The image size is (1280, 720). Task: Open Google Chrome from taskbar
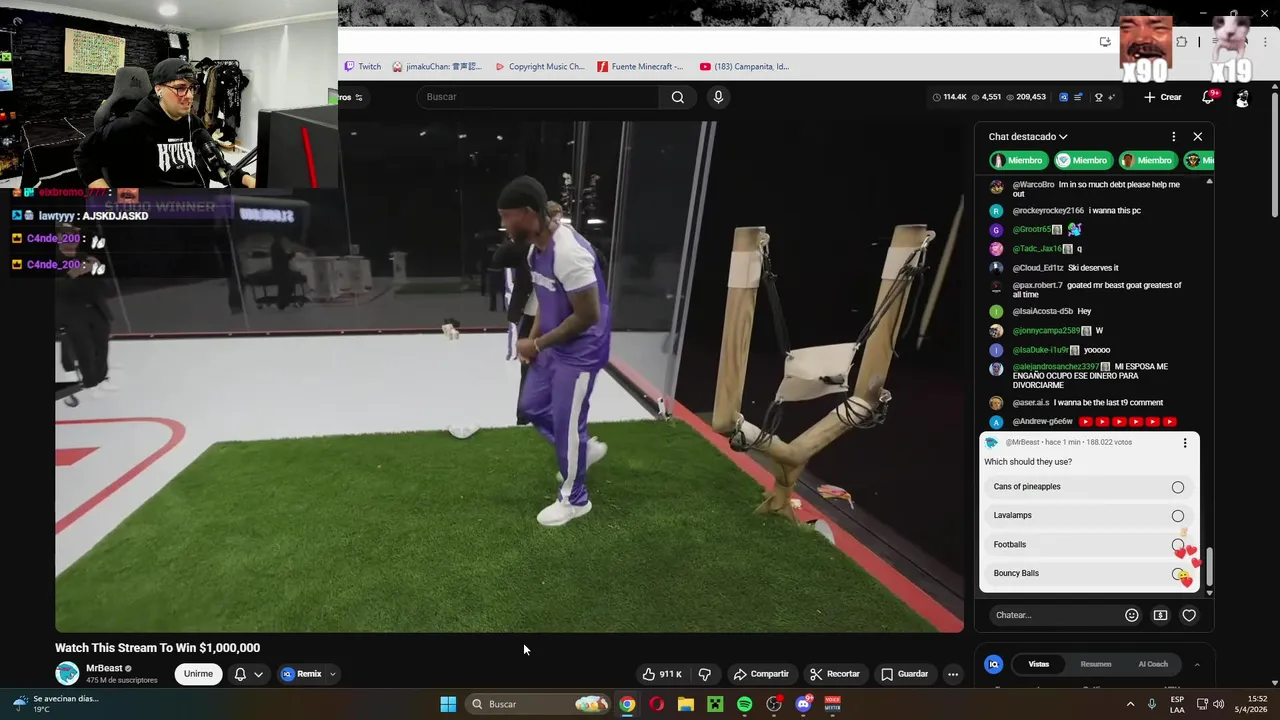[627, 704]
